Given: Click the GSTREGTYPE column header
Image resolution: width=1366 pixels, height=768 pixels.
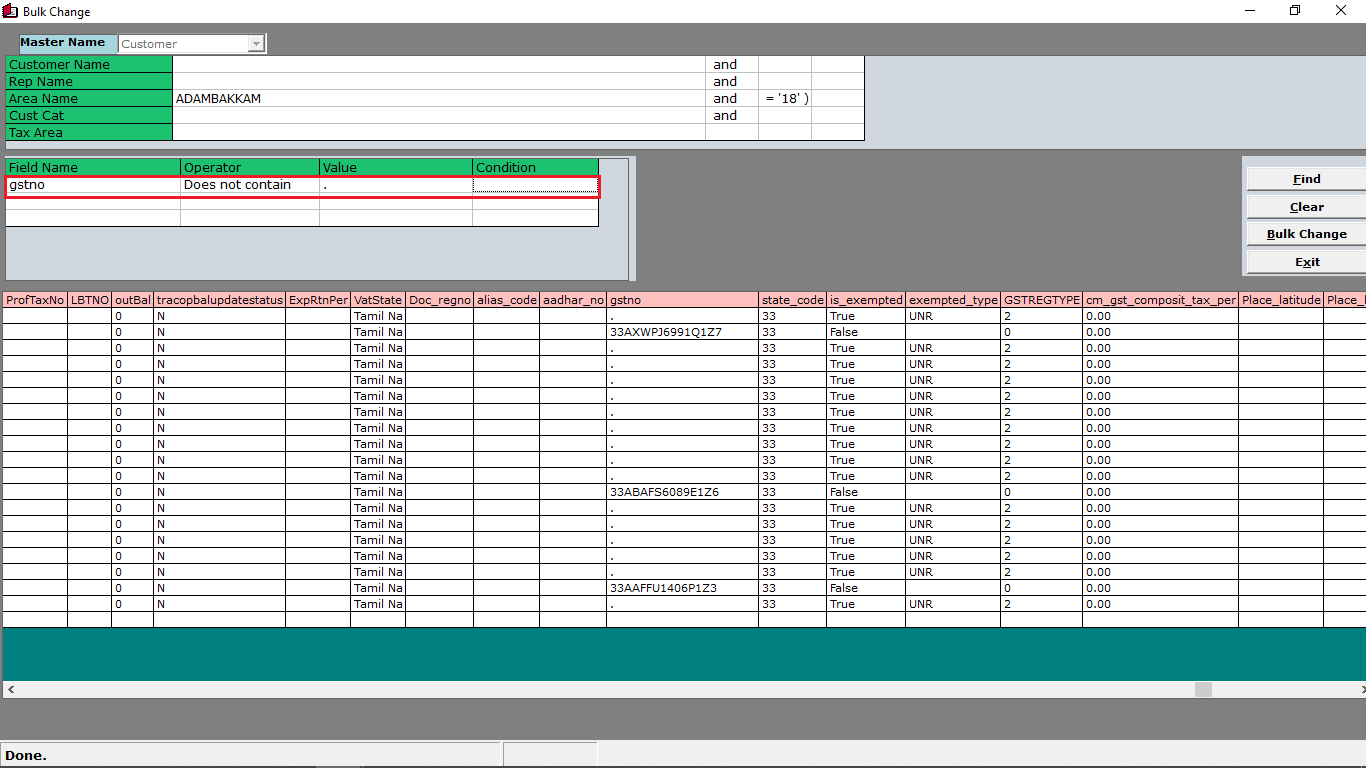Looking at the screenshot, I should pyautogui.click(x=1042, y=300).
